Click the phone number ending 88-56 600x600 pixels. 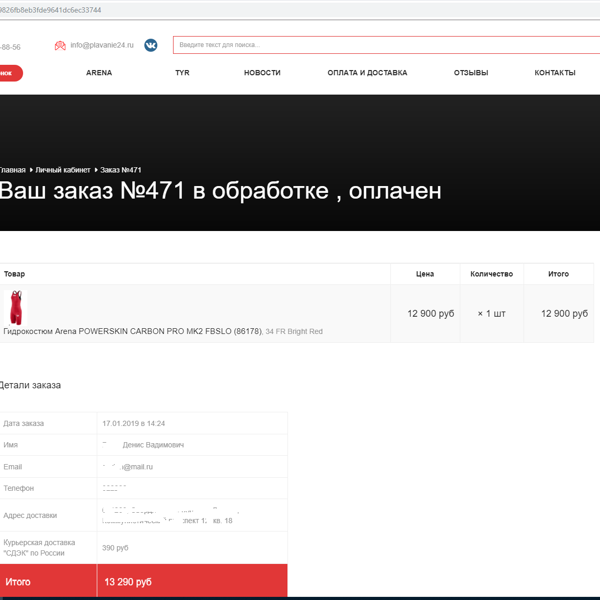(x=10, y=47)
